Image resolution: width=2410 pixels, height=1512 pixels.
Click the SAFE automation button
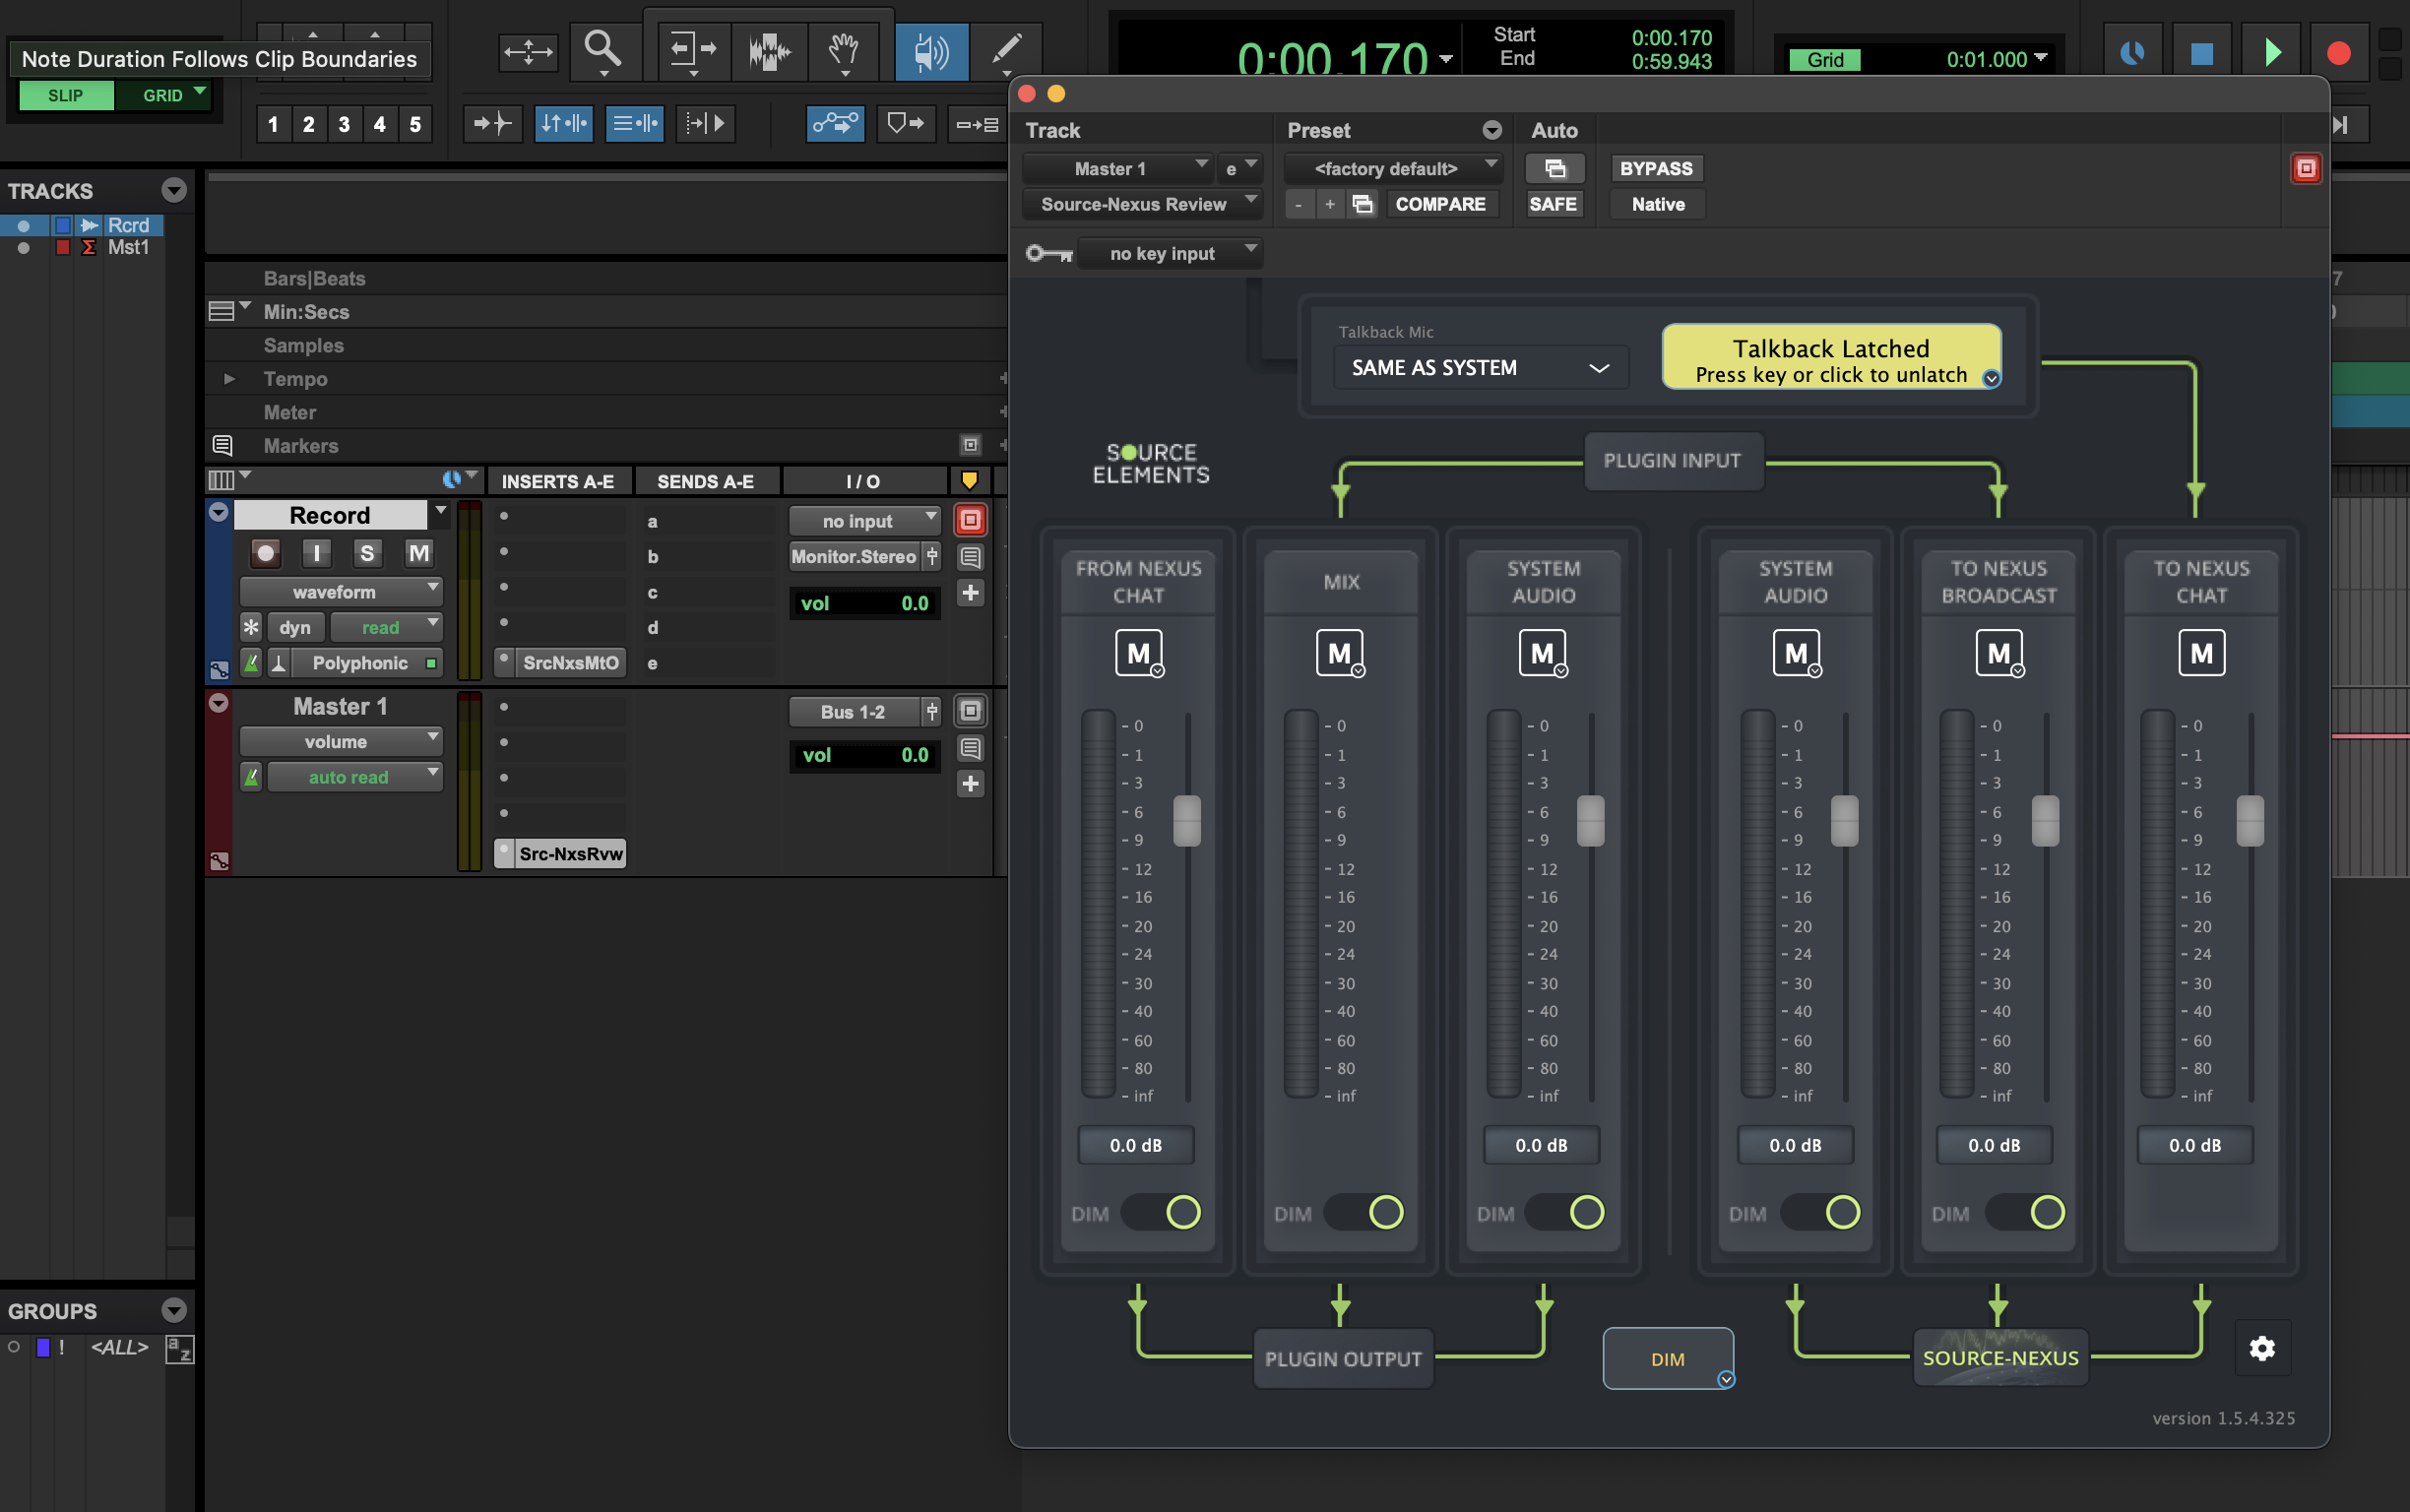(1553, 204)
